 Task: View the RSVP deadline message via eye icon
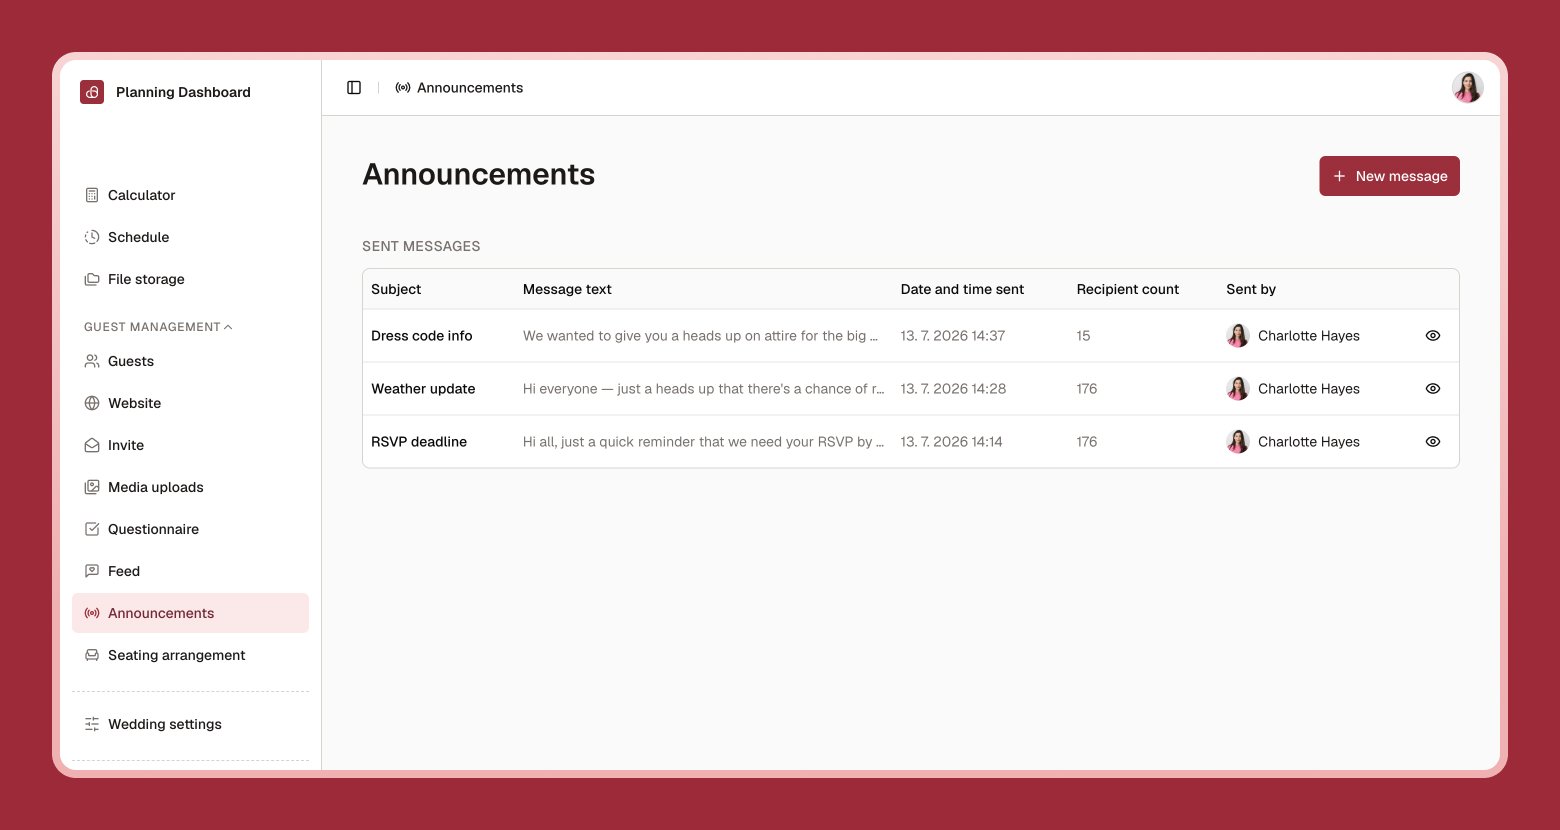pyautogui.click(x=1433, y=442)
